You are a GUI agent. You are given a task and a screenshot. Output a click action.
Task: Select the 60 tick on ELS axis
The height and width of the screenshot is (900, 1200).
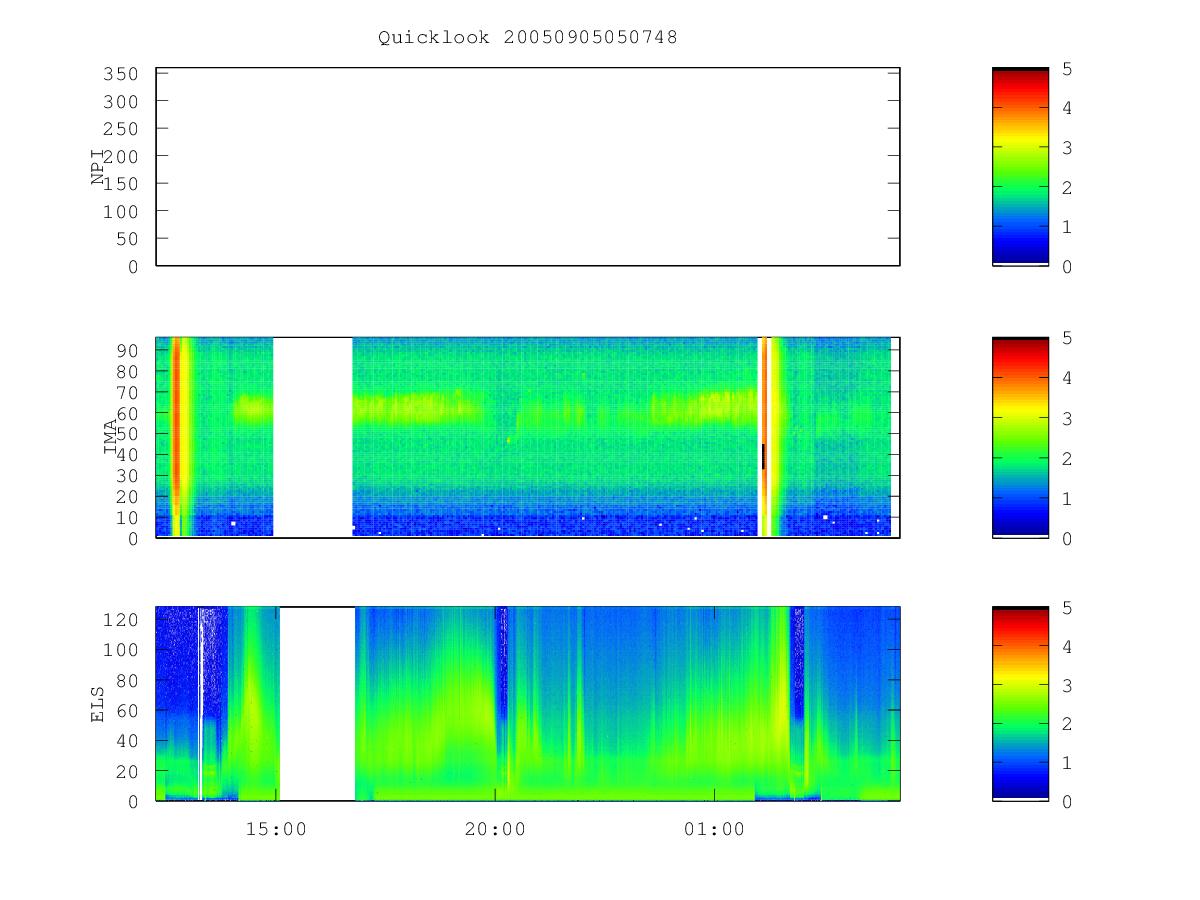(x=125, y=710)
